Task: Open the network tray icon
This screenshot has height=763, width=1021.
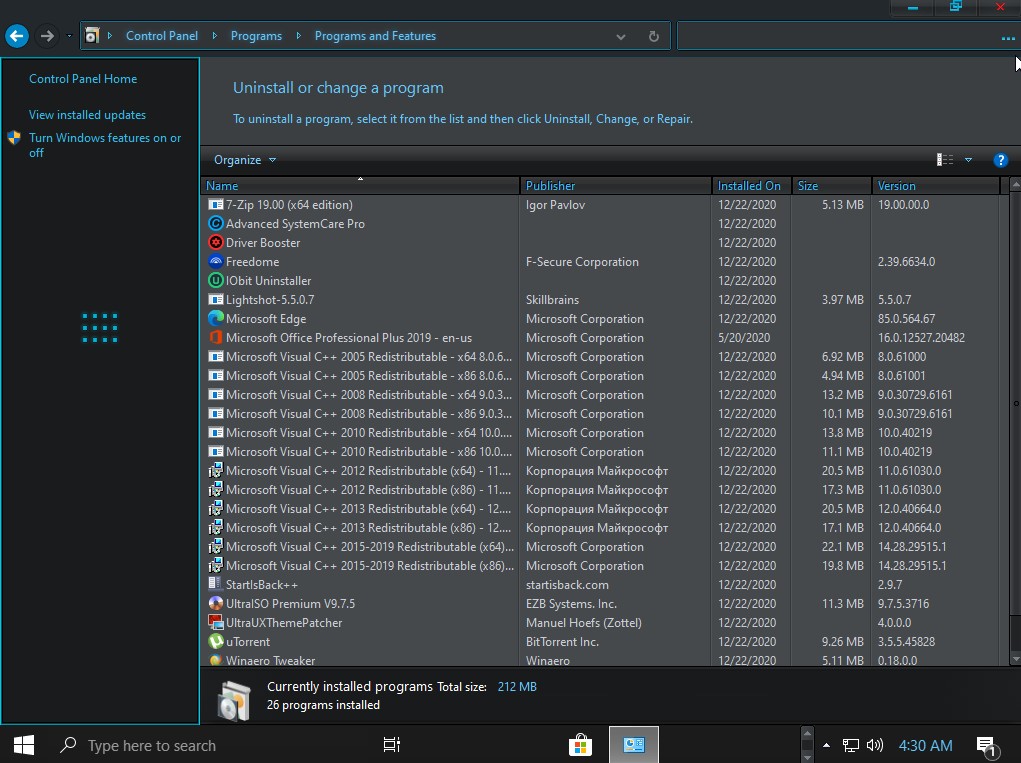Action: coord(850,745)
